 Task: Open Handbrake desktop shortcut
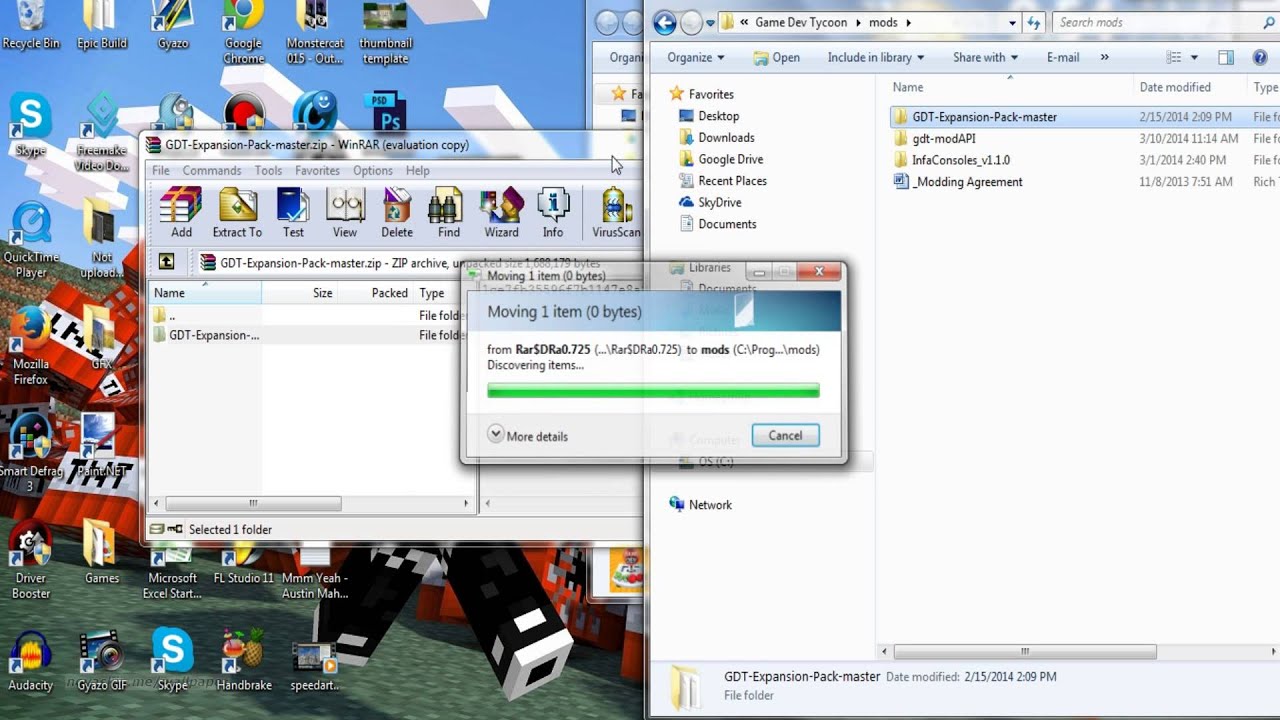click(x=244, y=662)
